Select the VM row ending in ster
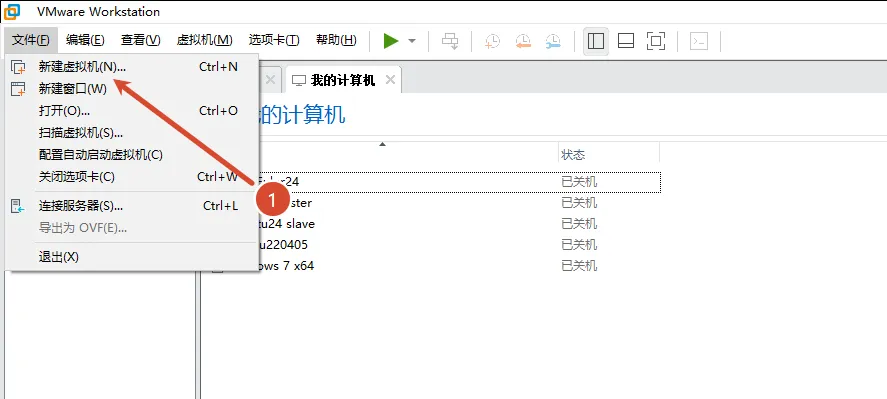The height and width of the screenshot is (399, 887). coord(459,203)
